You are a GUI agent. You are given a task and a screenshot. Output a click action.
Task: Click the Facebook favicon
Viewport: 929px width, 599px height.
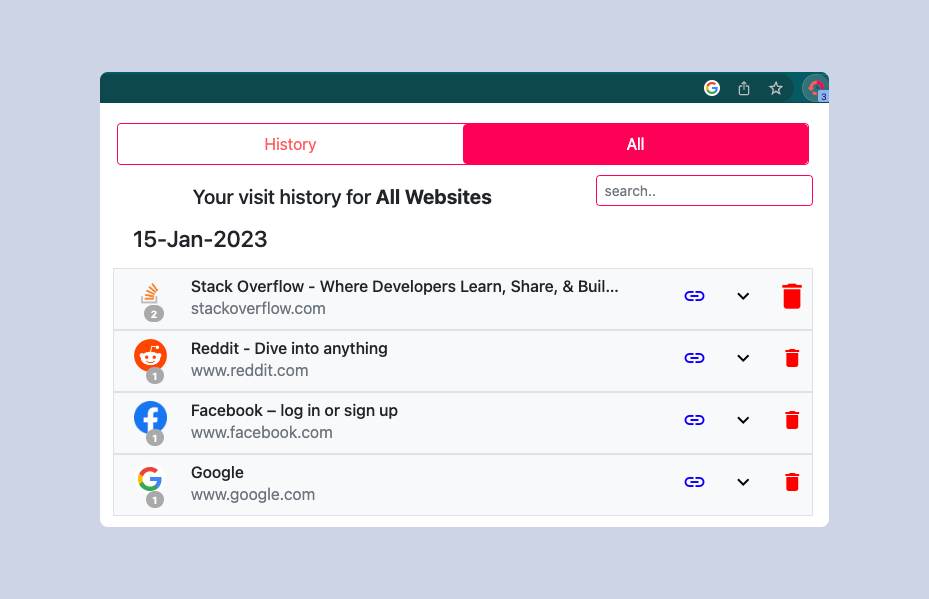150,418
